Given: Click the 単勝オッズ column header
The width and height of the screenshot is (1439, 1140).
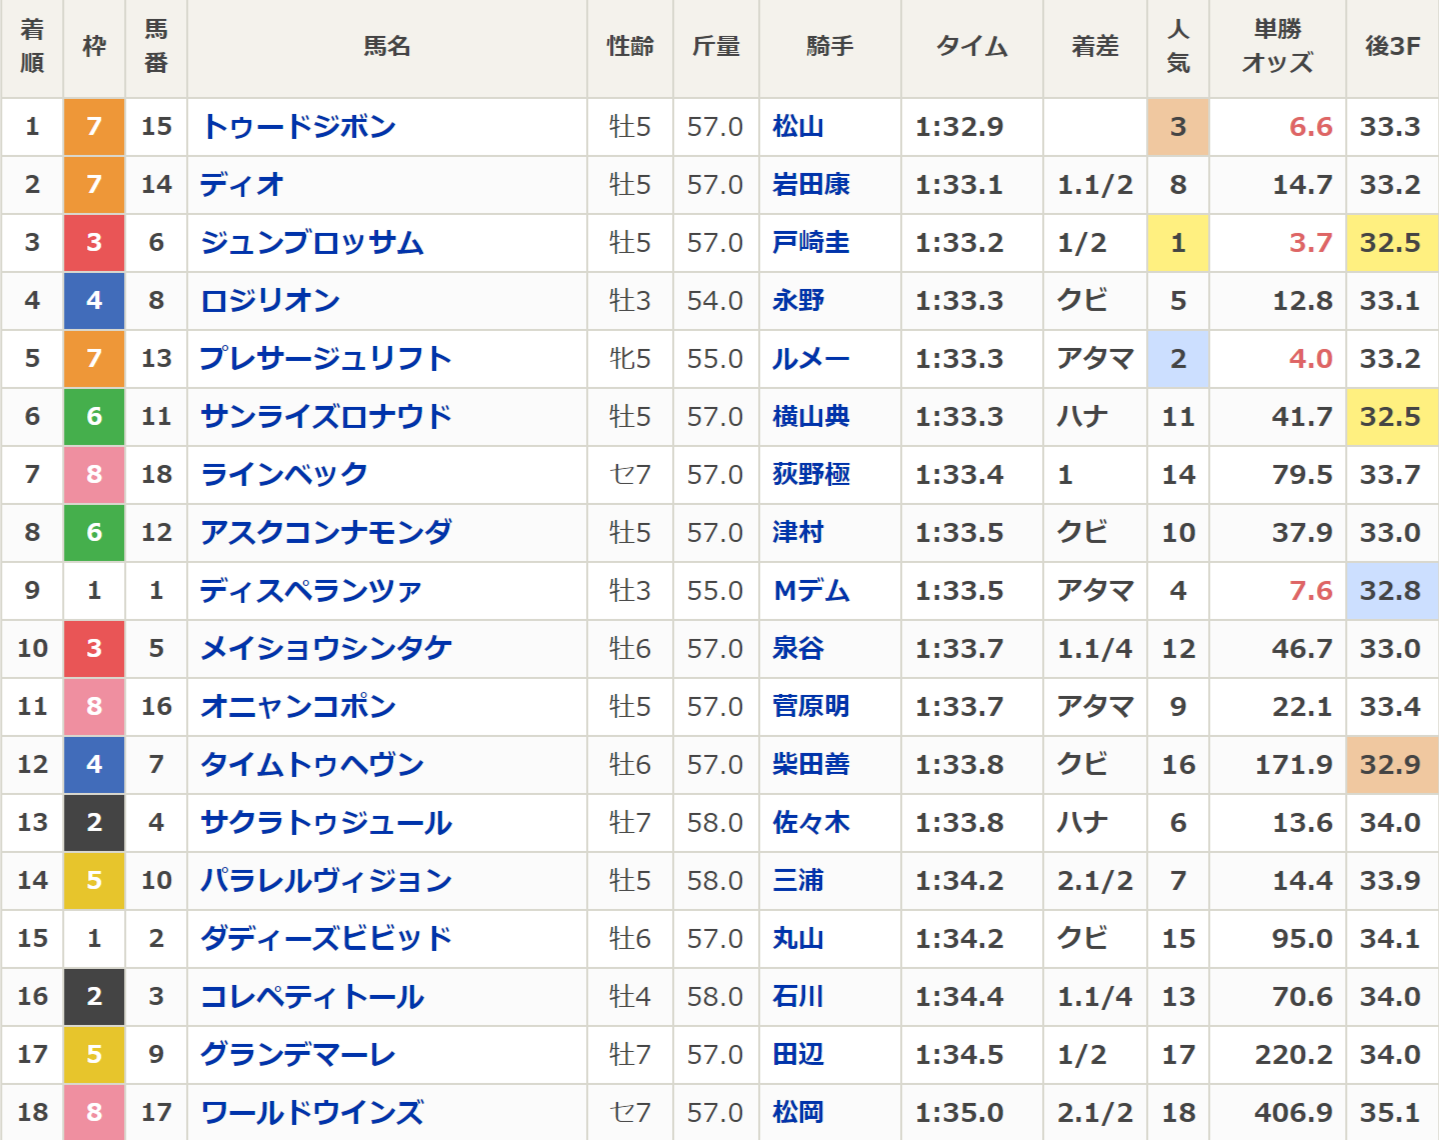Looking at the screenshot, I should pos(1277,47).
